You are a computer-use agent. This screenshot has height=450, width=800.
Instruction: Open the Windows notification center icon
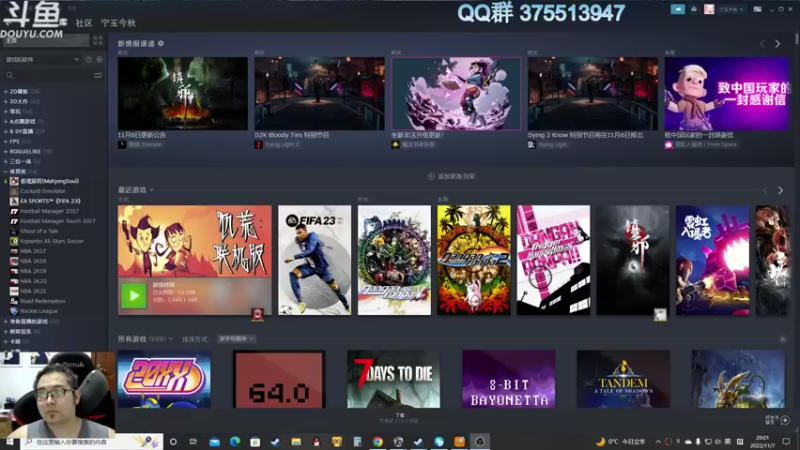(x=786, y=441)
